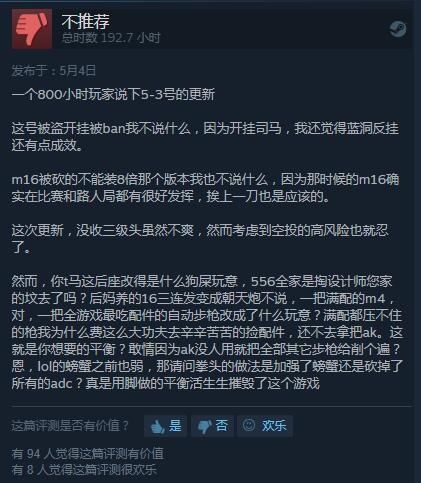Click the 发布于：5月4日 posted date
Viewport: 421px width, 483px height.
click(54, 71)
